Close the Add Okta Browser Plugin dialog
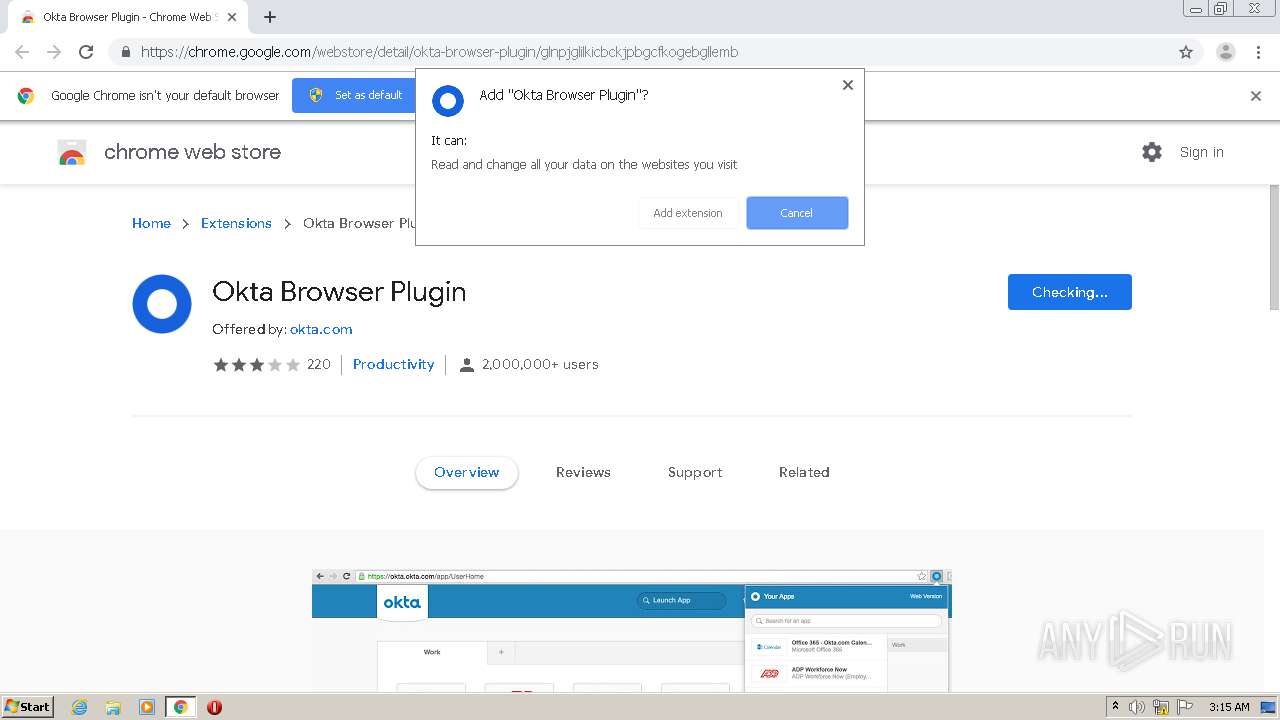This screenshot has height=720, width=1280. tap(848, 85)
